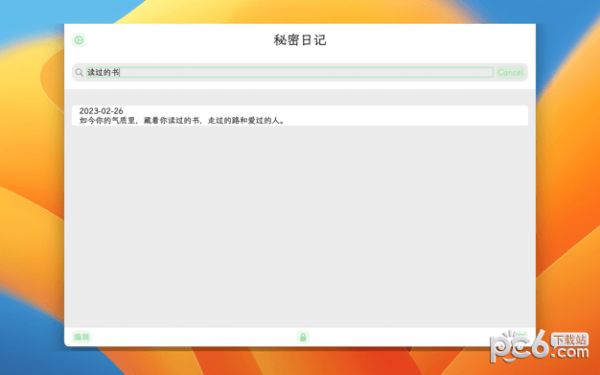Click the search field containing 读过的书
This screenshot has height=375, width=600.
[290, 72]
